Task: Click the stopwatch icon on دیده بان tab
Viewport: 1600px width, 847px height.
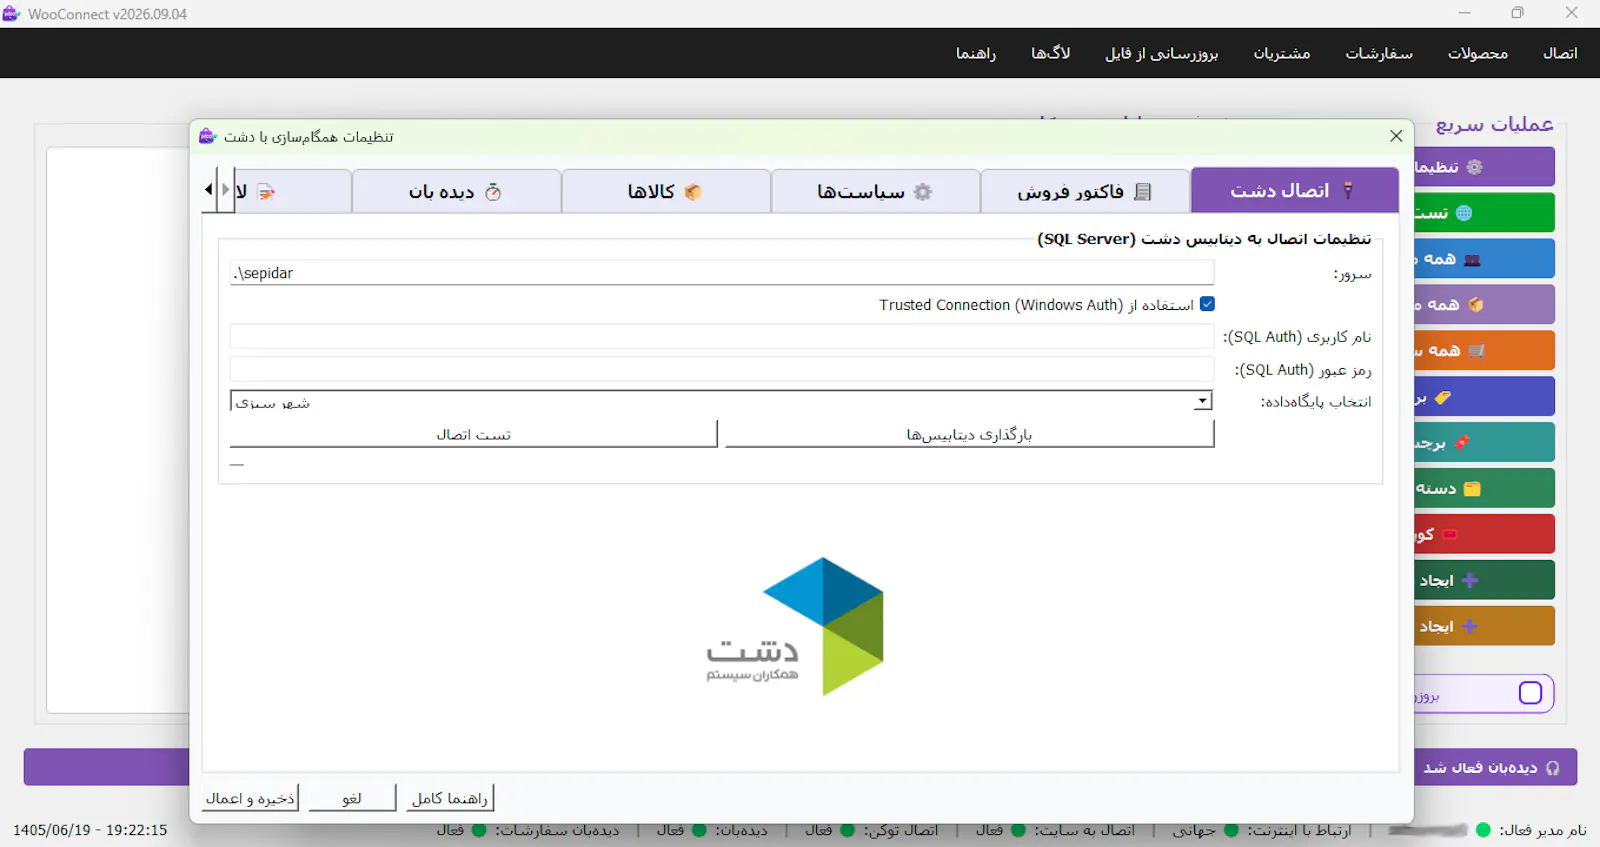Action: tap(493, 192)
